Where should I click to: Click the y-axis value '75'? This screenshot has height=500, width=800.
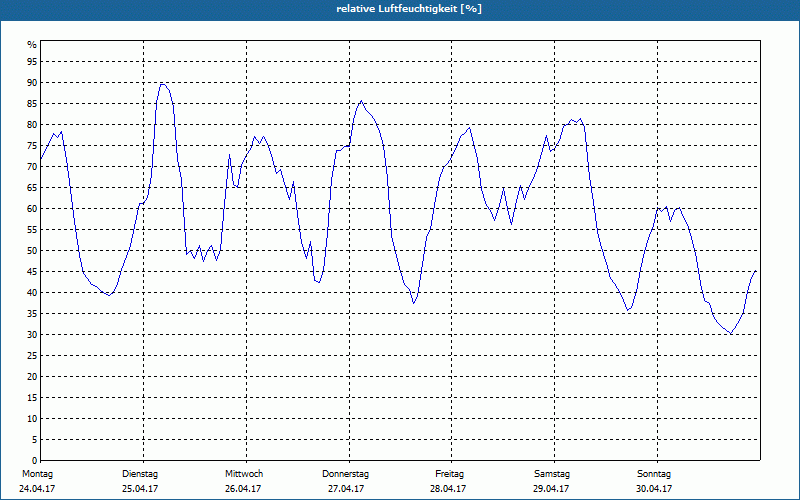[32, 145]
